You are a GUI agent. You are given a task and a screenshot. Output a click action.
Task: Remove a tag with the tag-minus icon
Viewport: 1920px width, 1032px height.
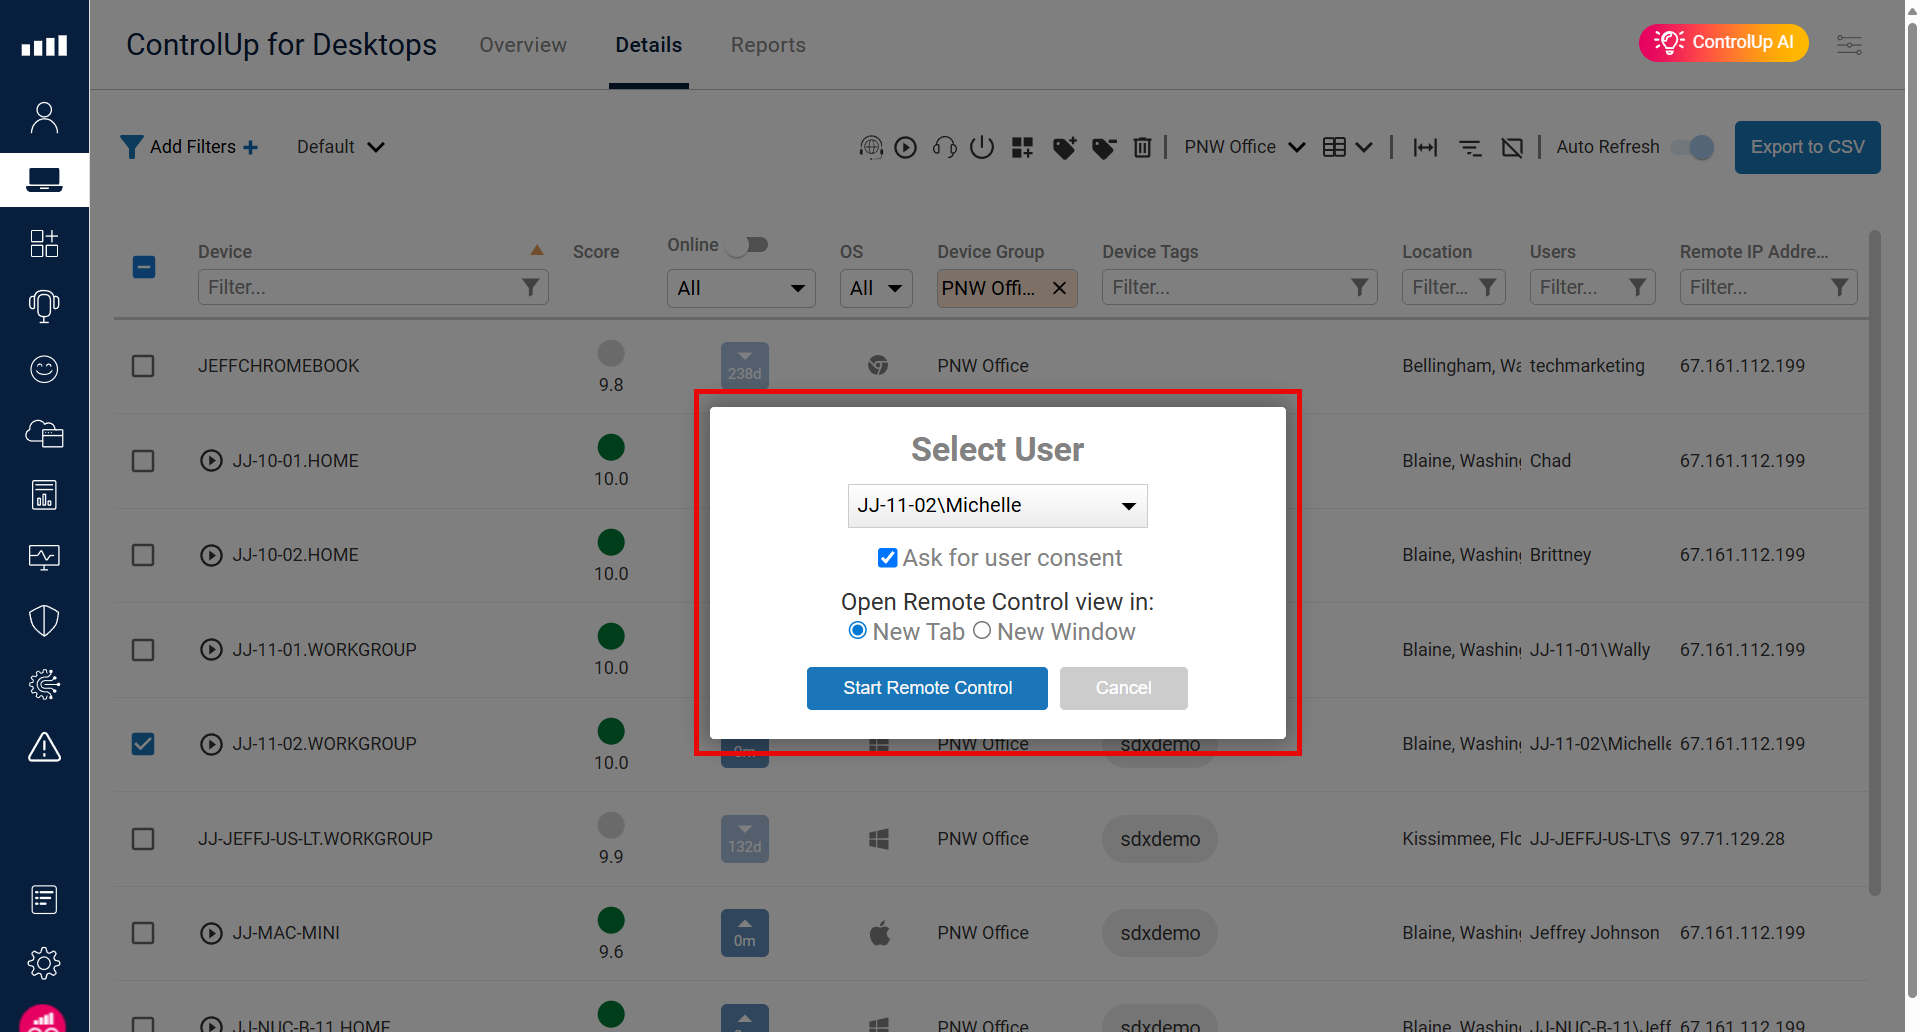tap(1104, 147)
